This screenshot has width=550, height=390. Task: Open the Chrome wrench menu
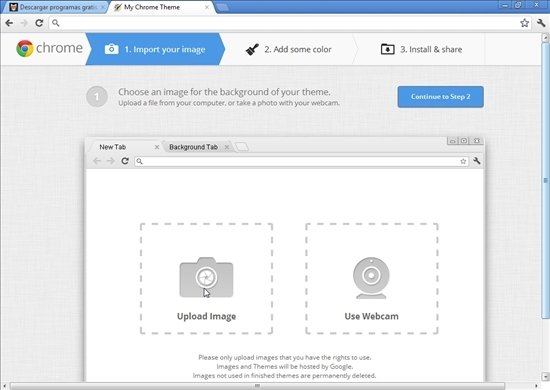541,23
